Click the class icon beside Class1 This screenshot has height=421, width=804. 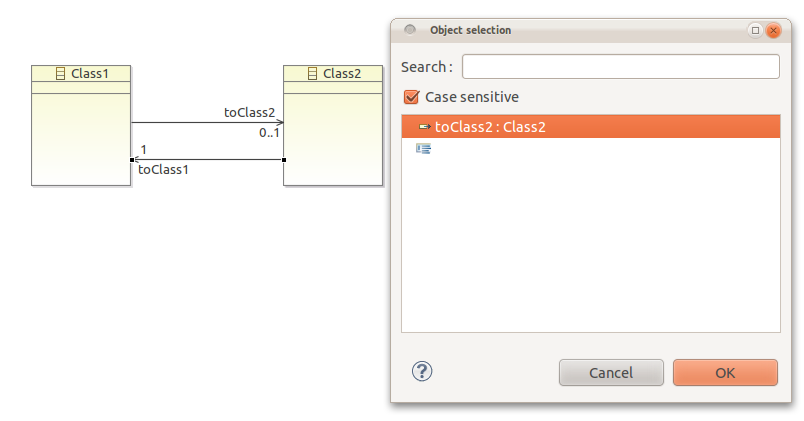pyautogui.click(x=60, y=74)
